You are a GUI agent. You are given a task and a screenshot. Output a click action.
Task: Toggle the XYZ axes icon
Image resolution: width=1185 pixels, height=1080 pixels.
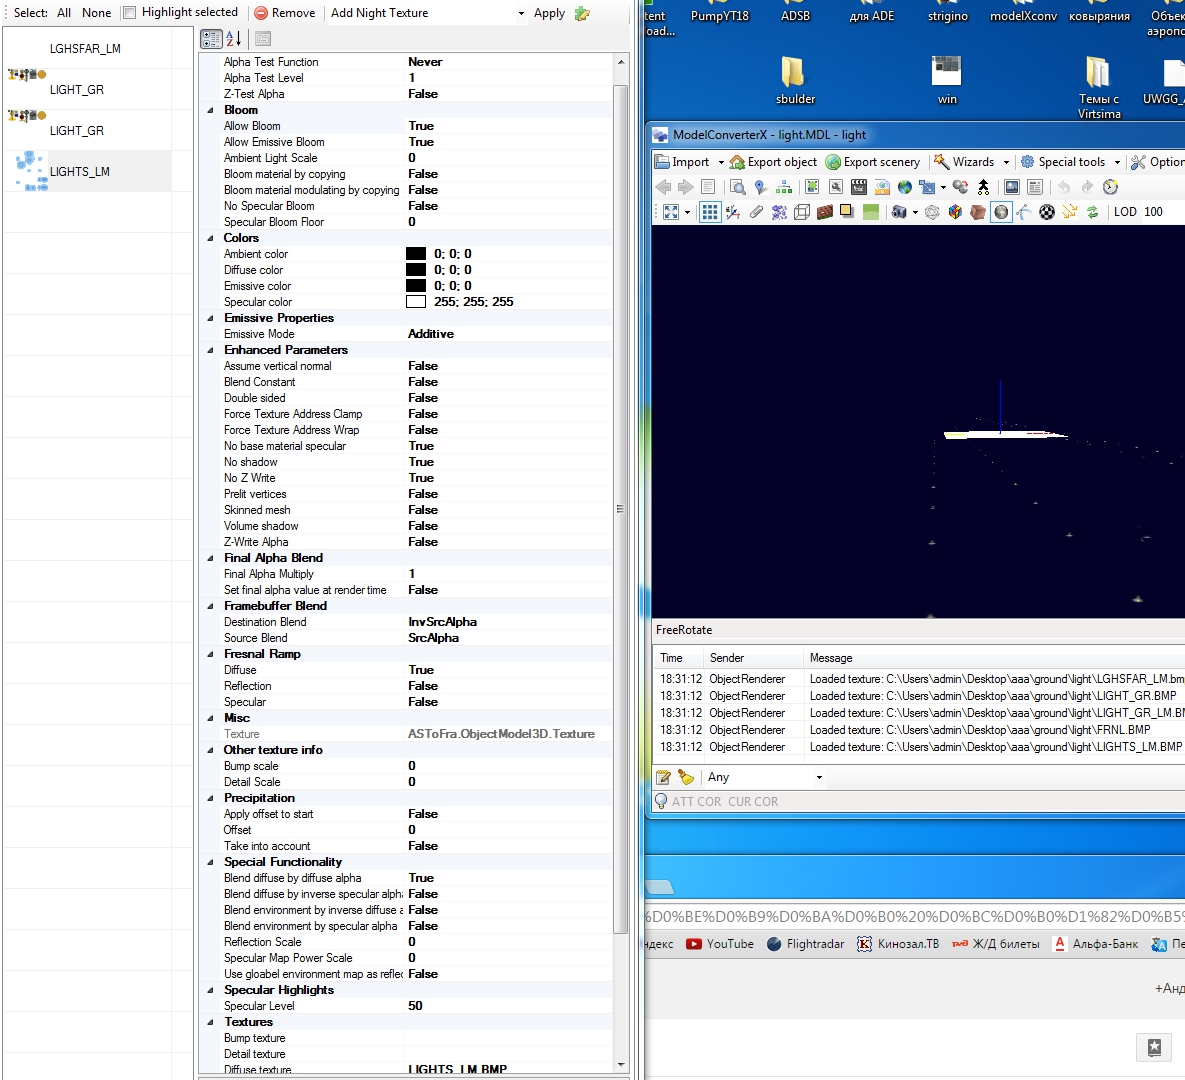point(733,212)
